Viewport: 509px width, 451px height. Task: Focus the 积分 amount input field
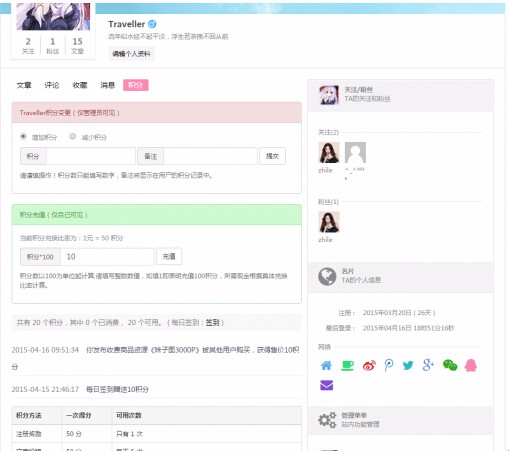[x=91, y=156]
